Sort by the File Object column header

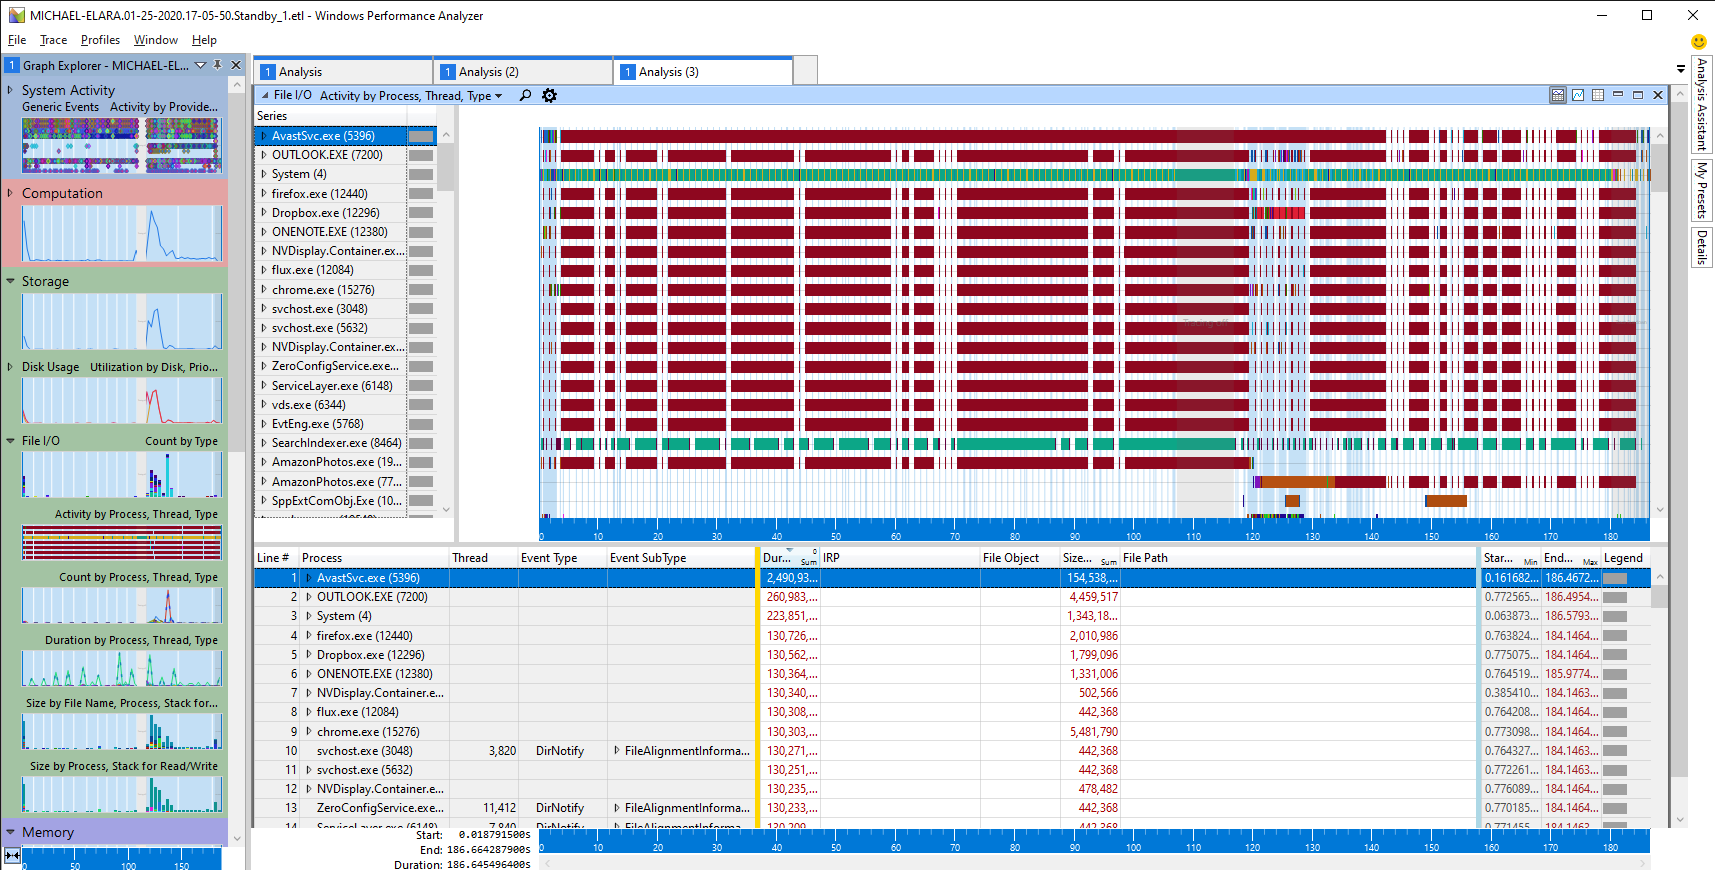(x=1019, y=558)
